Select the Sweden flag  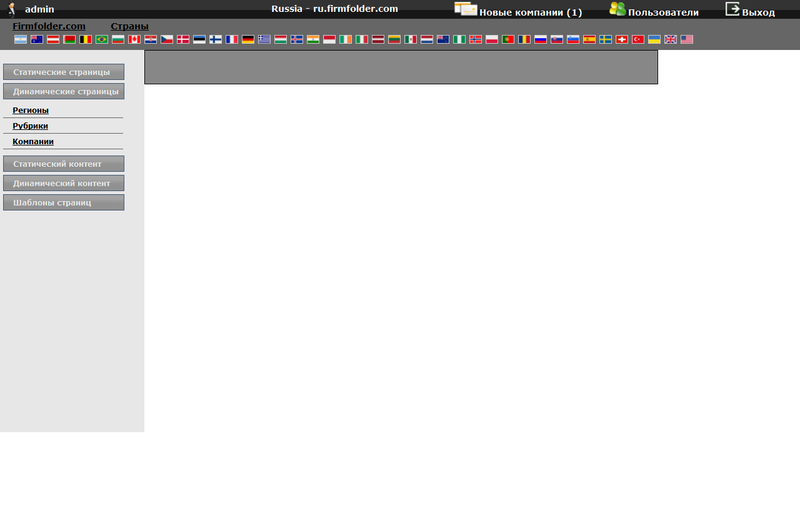(x=606, y=39)
